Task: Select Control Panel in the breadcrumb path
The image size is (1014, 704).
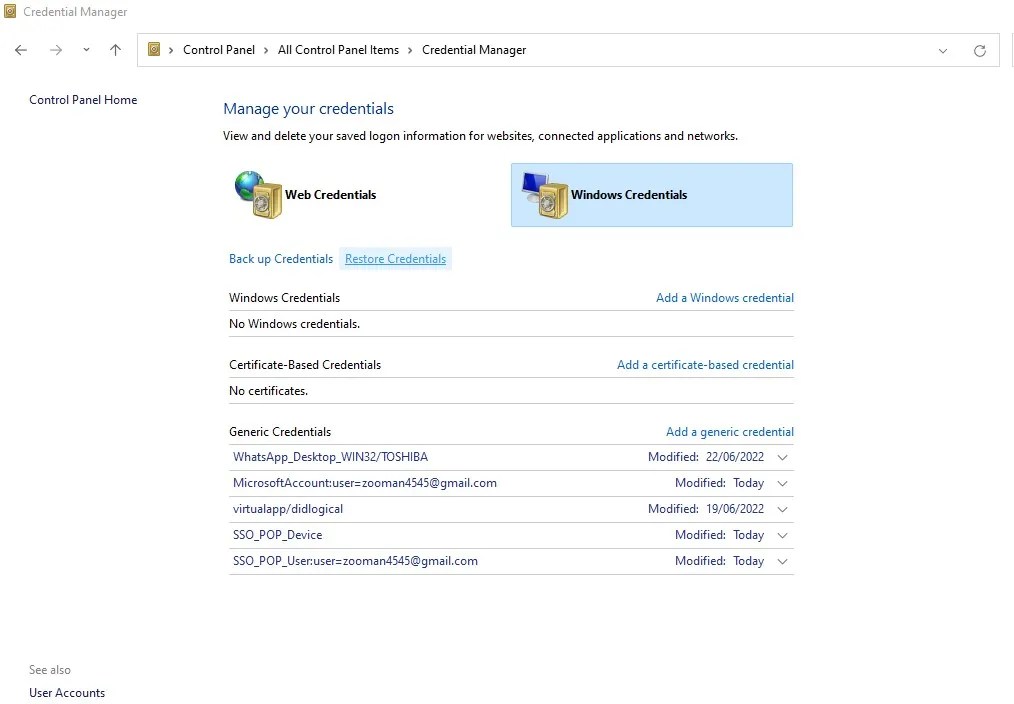Action: (x=219, y=49)
